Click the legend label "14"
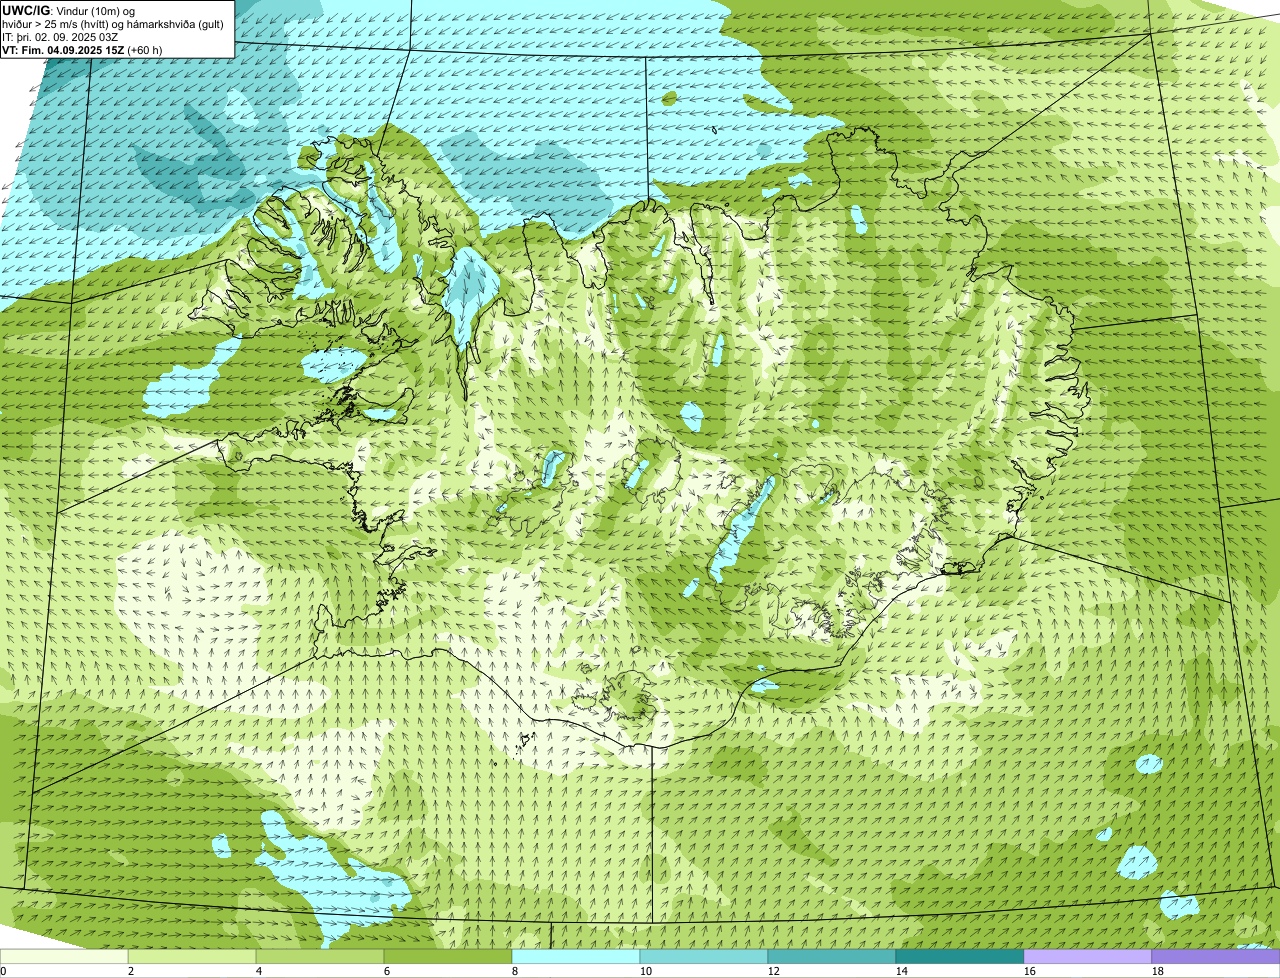Viewport: 1280px width, 978px height. click(x=902, y=971)
